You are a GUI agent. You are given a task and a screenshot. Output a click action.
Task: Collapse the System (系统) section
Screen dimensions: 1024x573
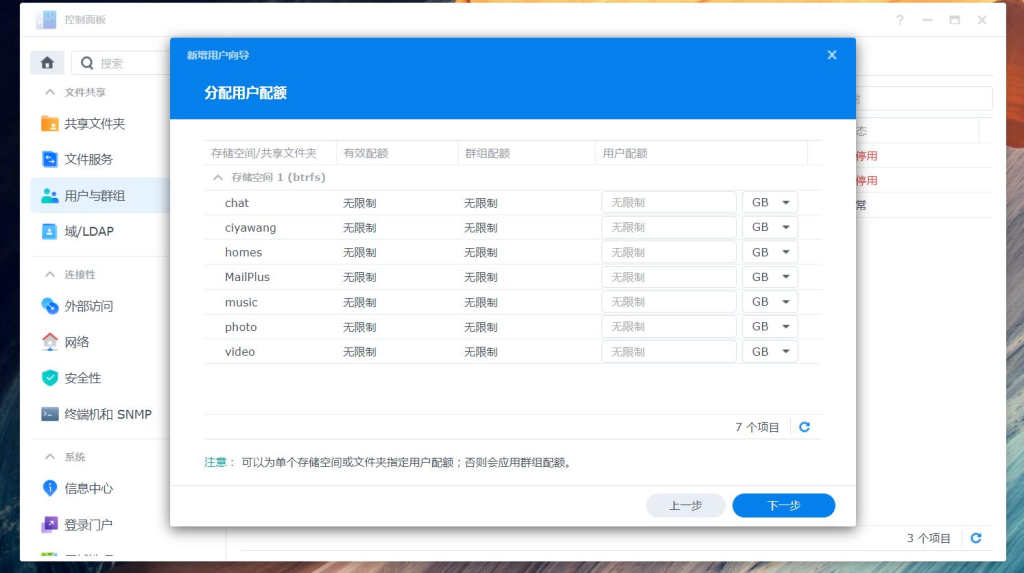point(50,457)
